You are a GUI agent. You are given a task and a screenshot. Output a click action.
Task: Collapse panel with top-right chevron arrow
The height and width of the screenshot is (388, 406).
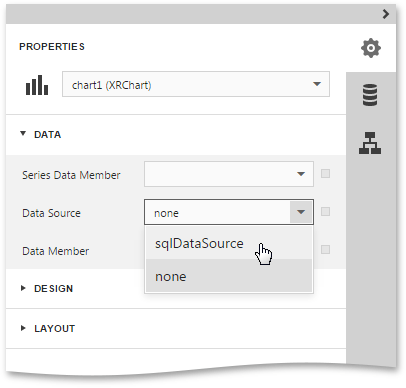[x=386, y=14]
